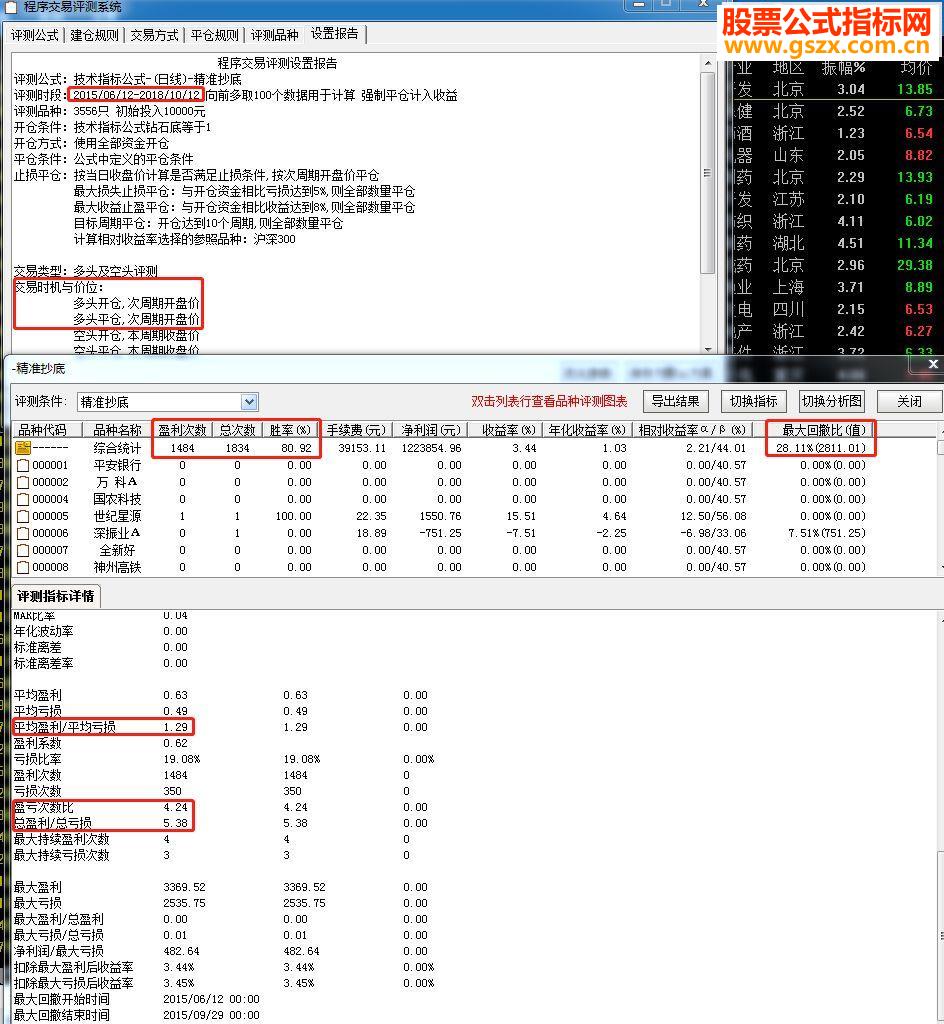Tick the checkbox for 000007 全新好
Viewport: 944px width, 1024px height.
click(23, 550)
